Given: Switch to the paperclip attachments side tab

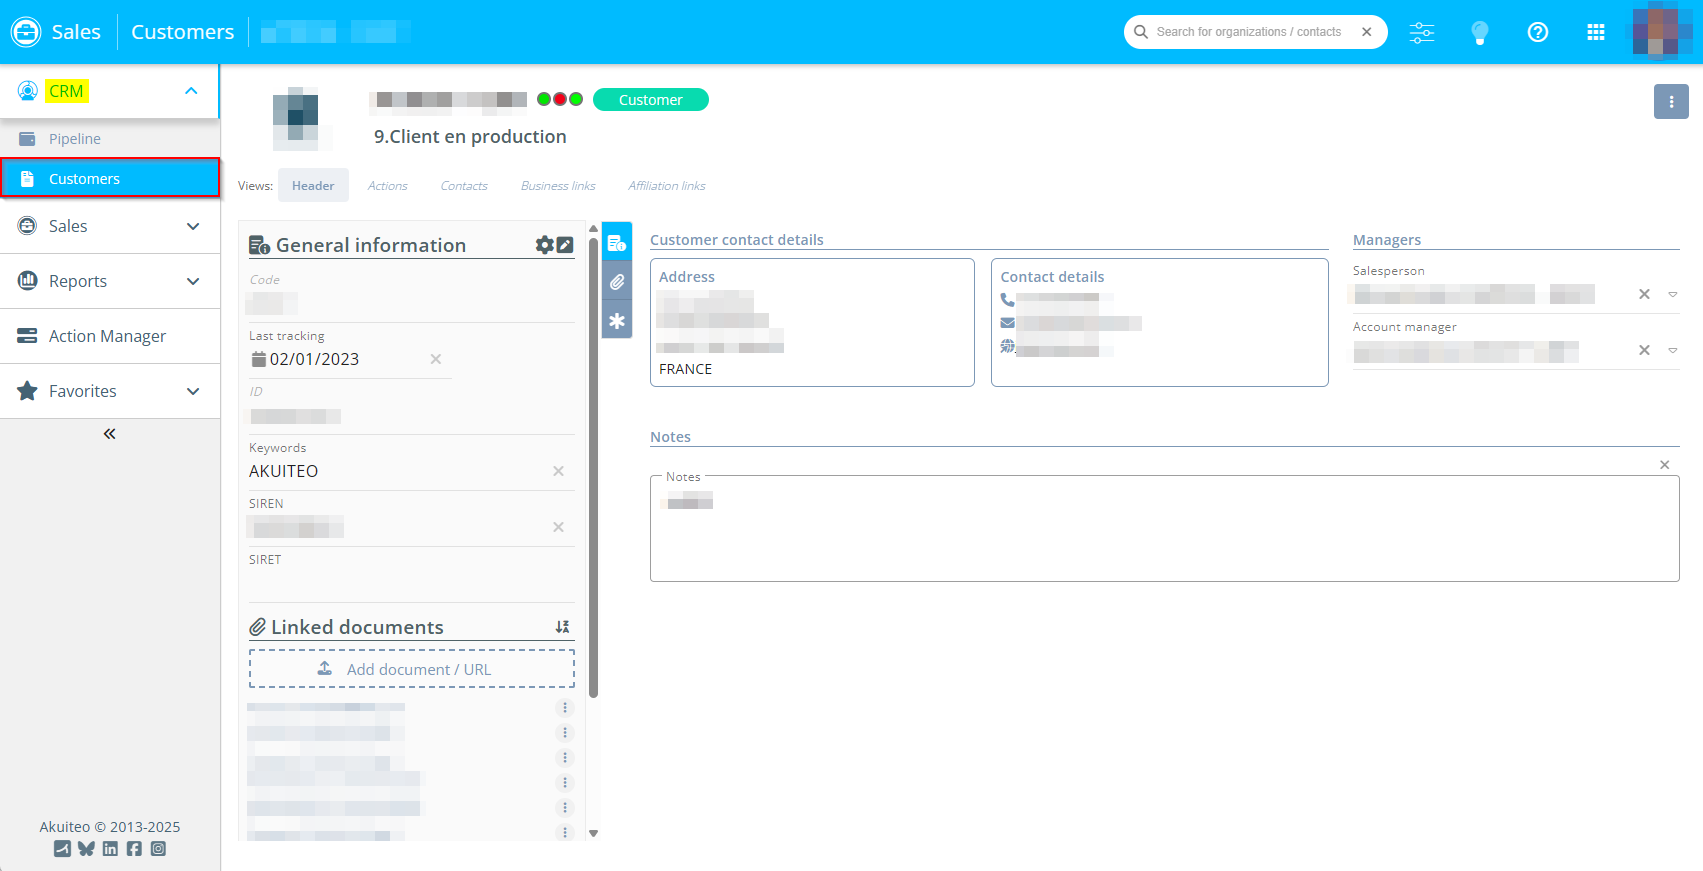Looking at the screenshot, I should (x=617, y=282).
